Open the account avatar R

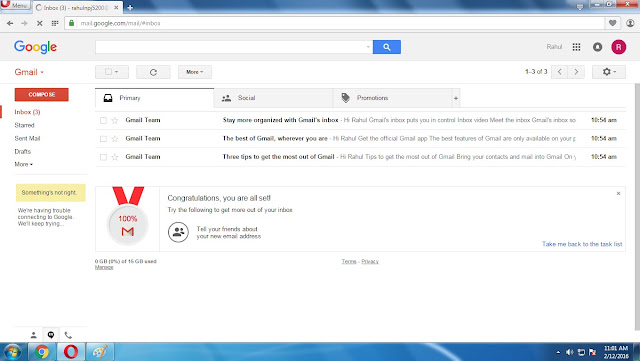point(618,47)
